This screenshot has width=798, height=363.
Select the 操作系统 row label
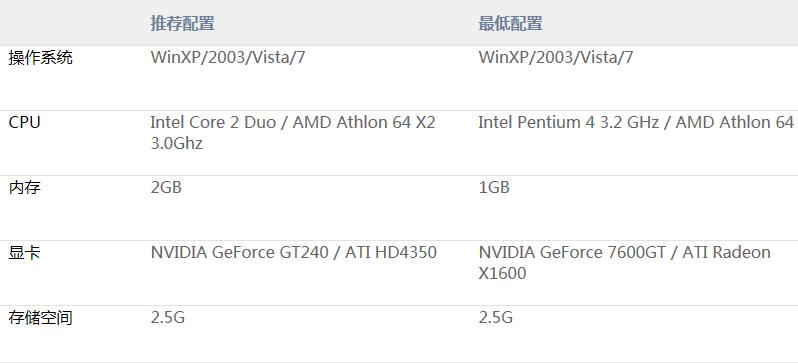coord(41,58)
